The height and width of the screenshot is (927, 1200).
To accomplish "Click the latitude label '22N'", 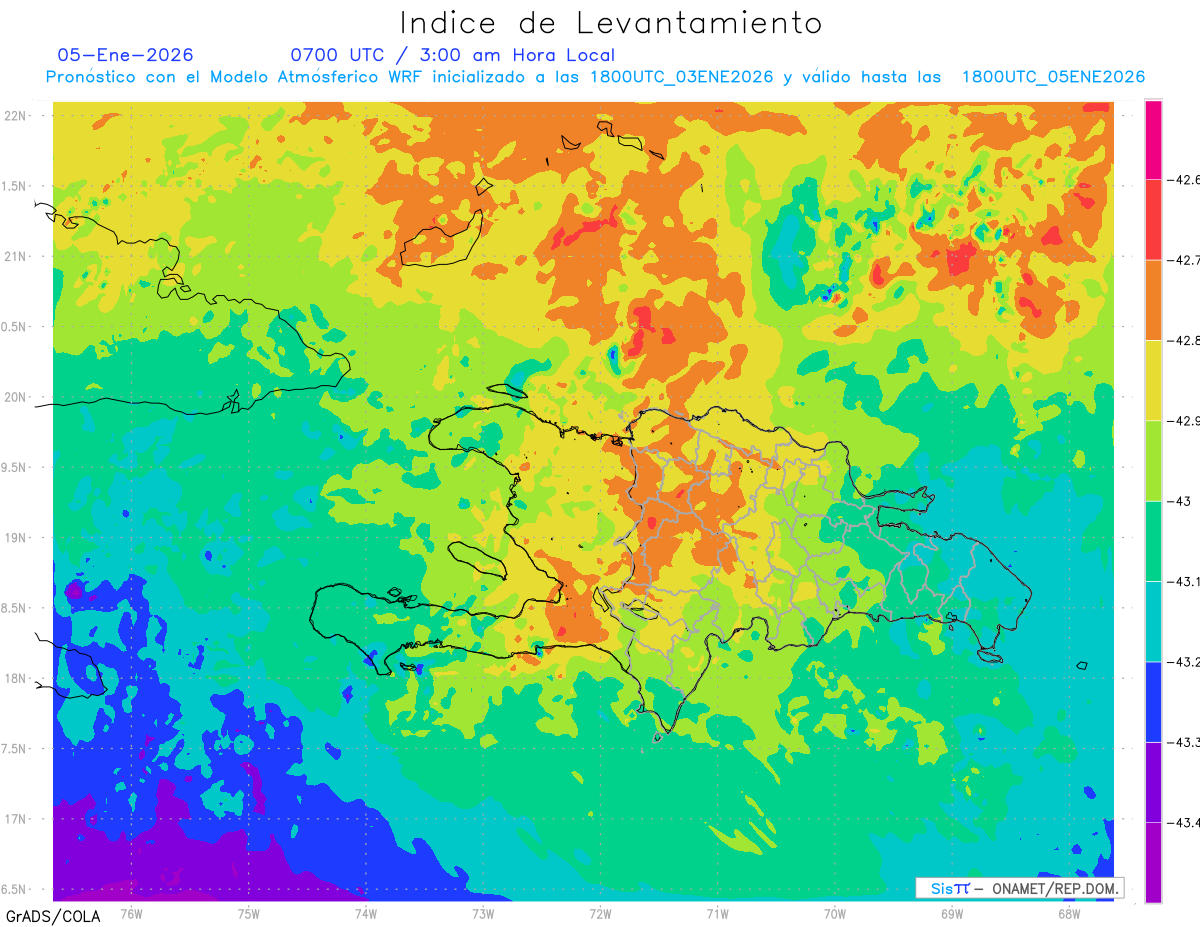I will pos(16,115).
